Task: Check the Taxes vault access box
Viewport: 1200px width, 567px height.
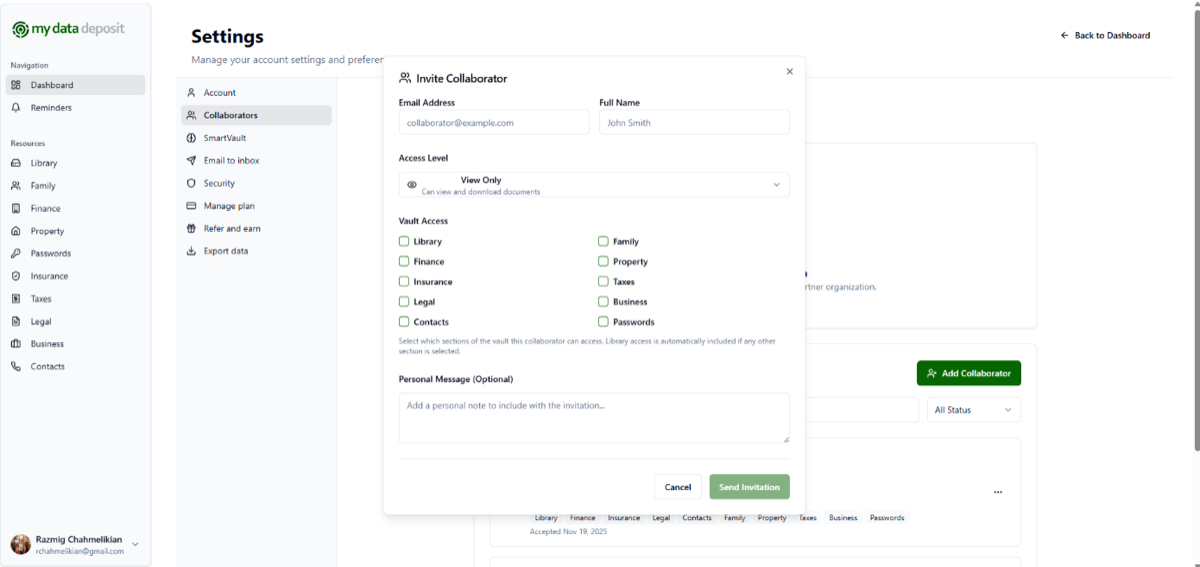Action: pos(603,282)
